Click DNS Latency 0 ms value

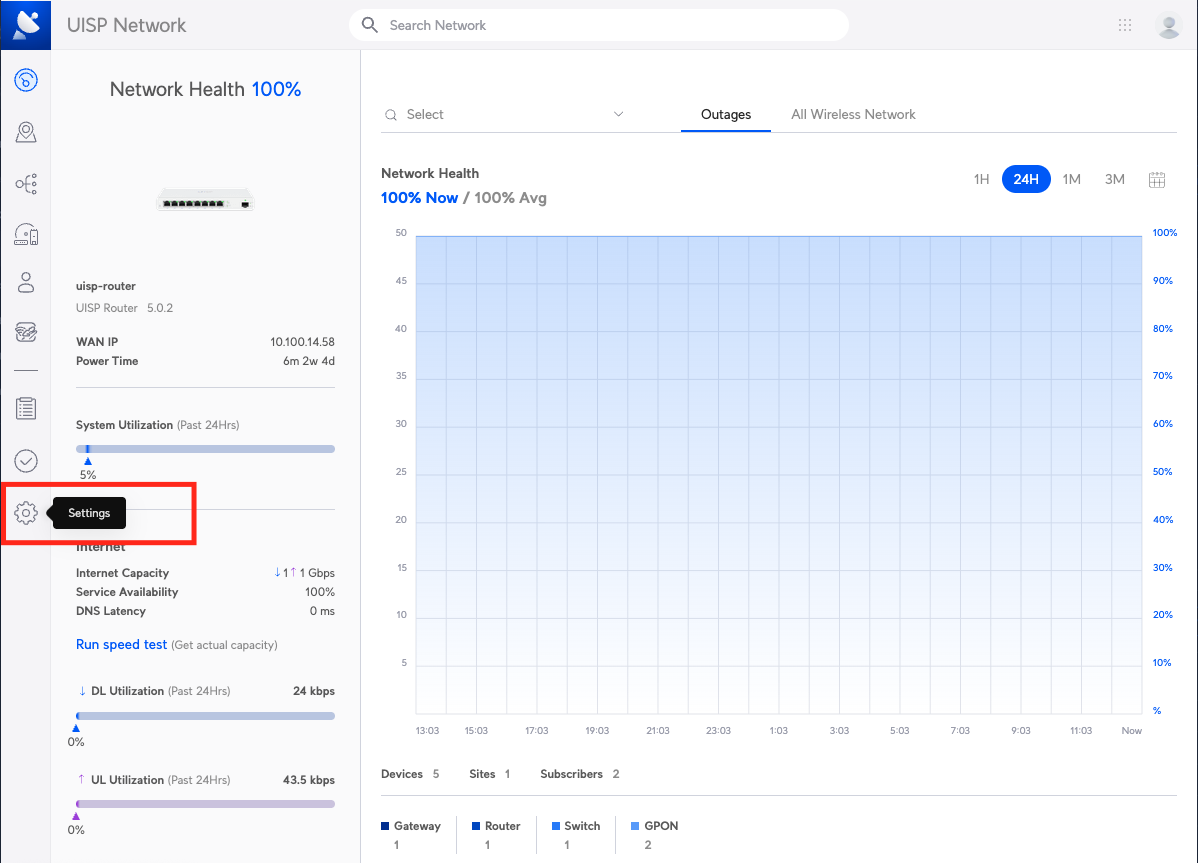coord(322,611)
